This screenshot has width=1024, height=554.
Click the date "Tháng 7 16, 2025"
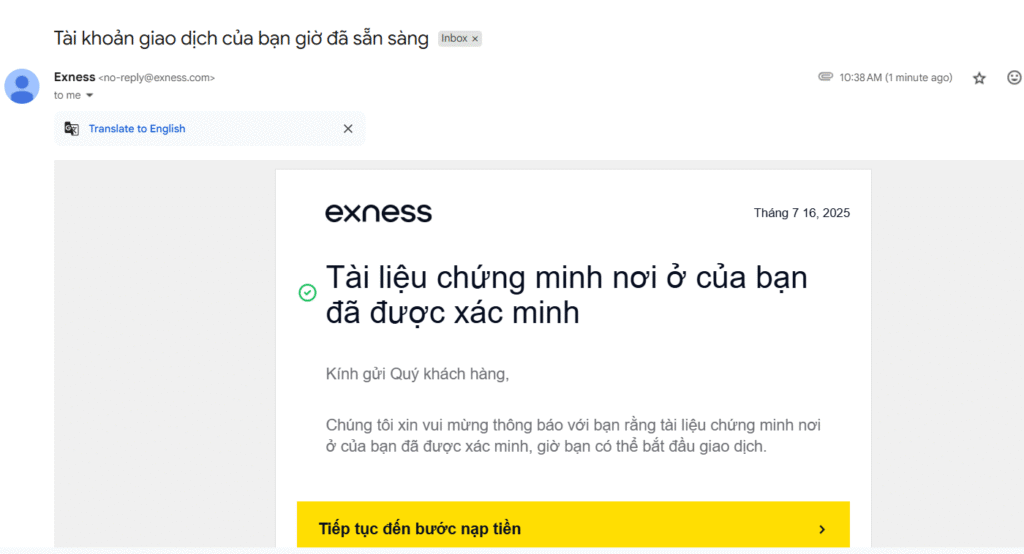[801, 213]
